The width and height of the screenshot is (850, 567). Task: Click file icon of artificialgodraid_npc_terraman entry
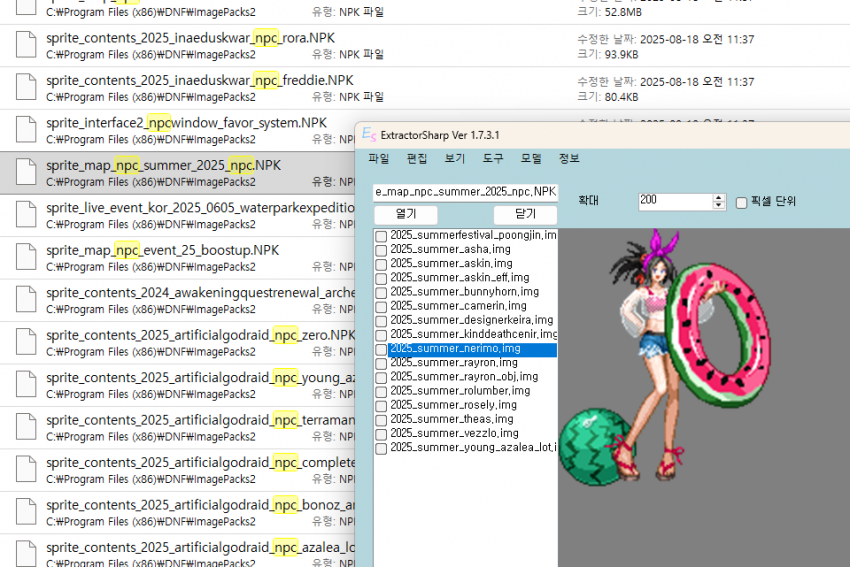pyautogui.click(x=25, y=428)
